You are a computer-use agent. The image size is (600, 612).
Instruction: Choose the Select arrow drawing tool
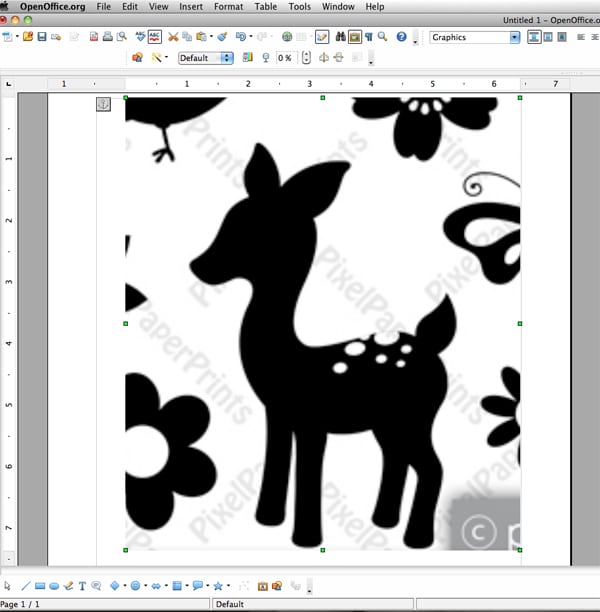(7, 586)
